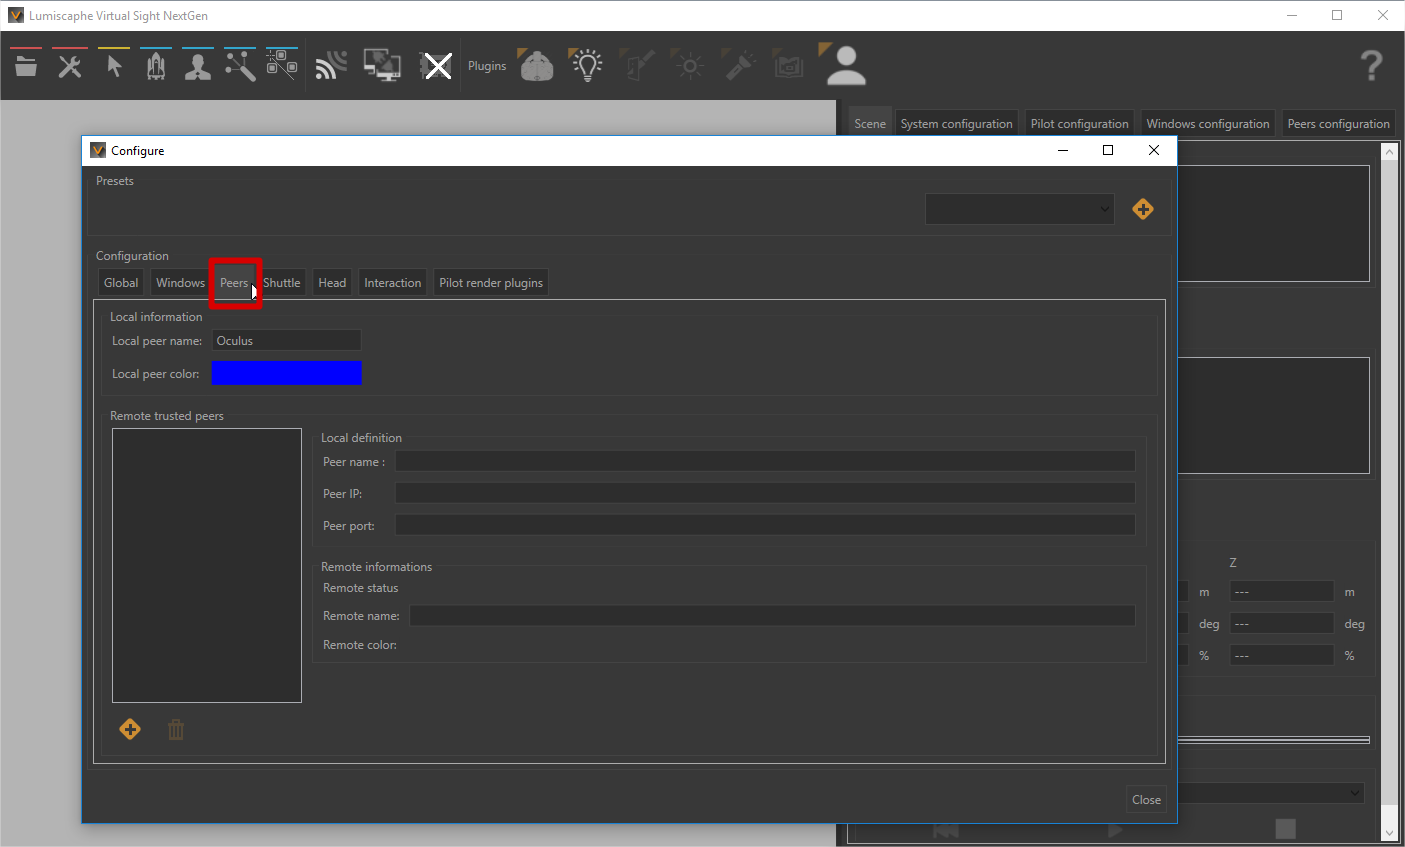This screenshot has height=847, width=1405.
Task: Click the wireless signal broadcast icon
Action: pyautogui.click(x=330, y=66)
